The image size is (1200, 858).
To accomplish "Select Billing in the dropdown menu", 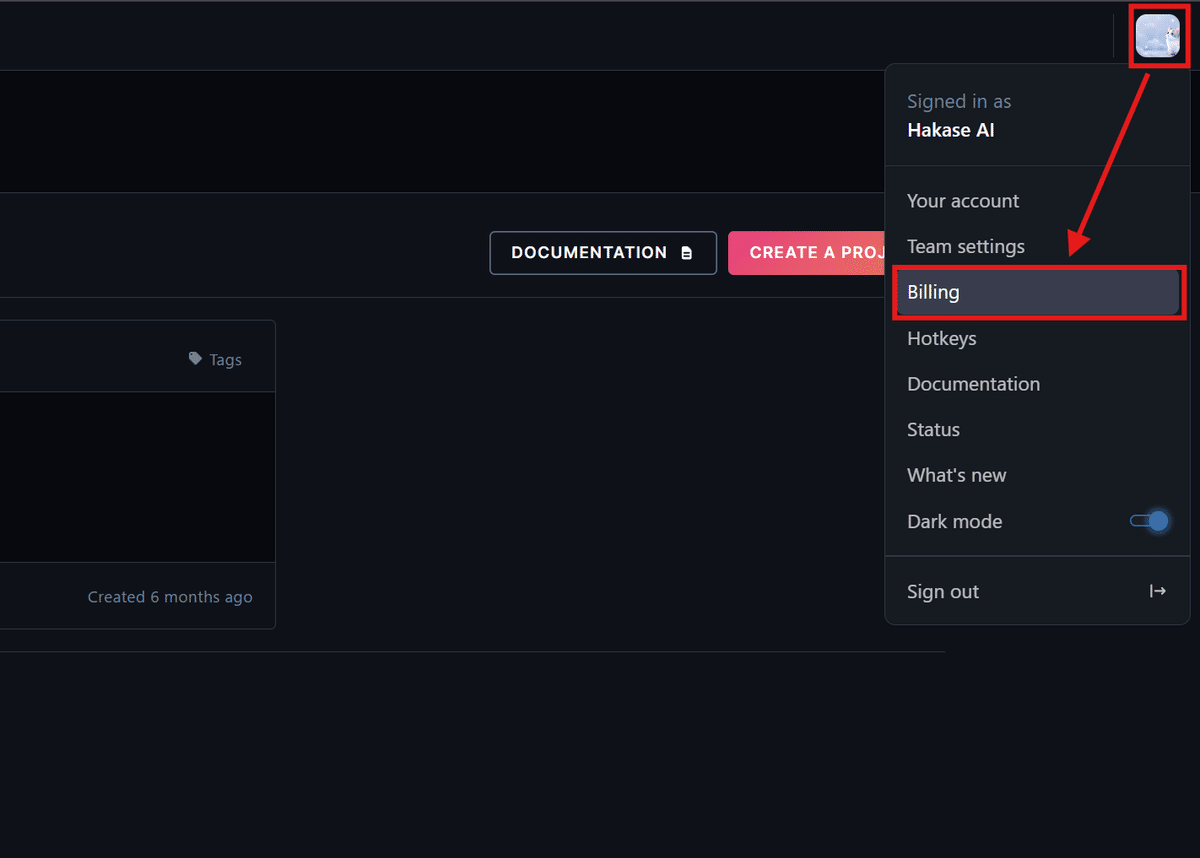I will coord(1037,292).
